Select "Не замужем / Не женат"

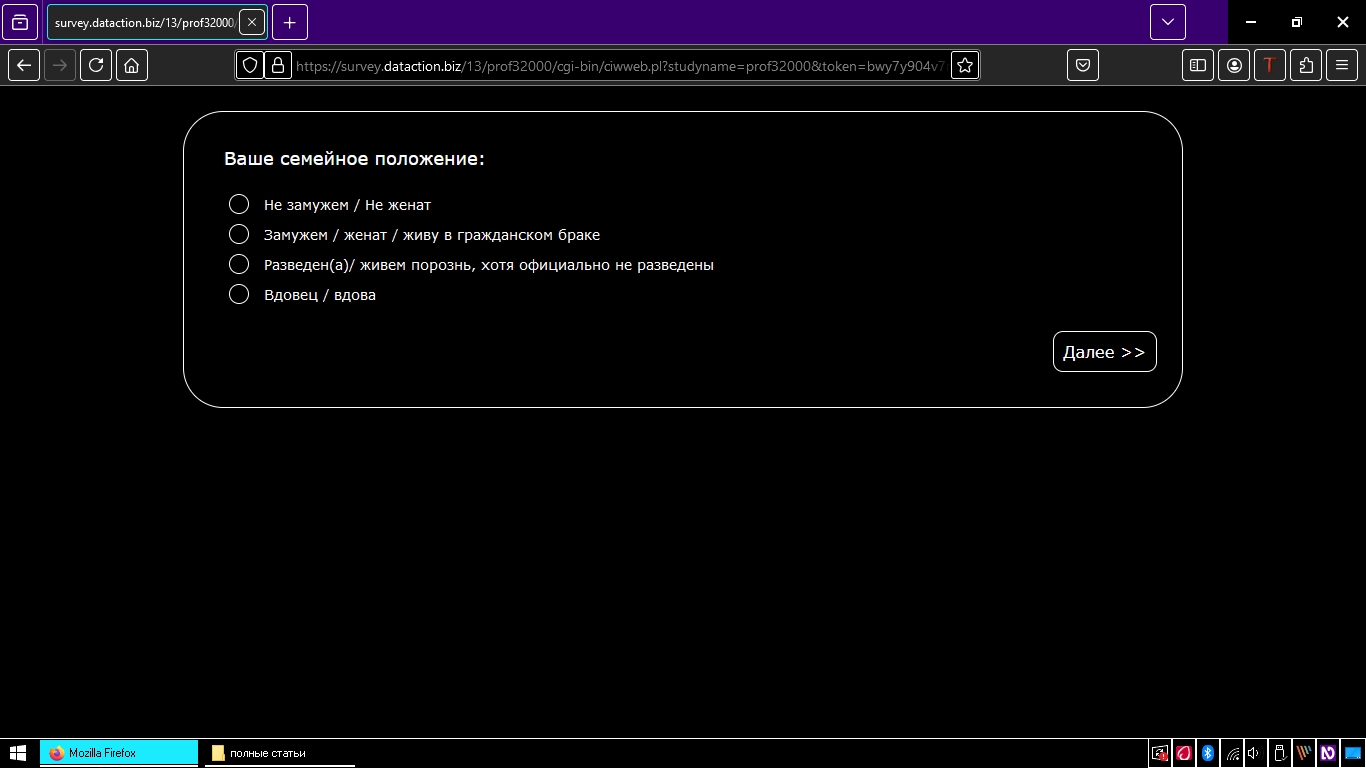tap(239, 204)
